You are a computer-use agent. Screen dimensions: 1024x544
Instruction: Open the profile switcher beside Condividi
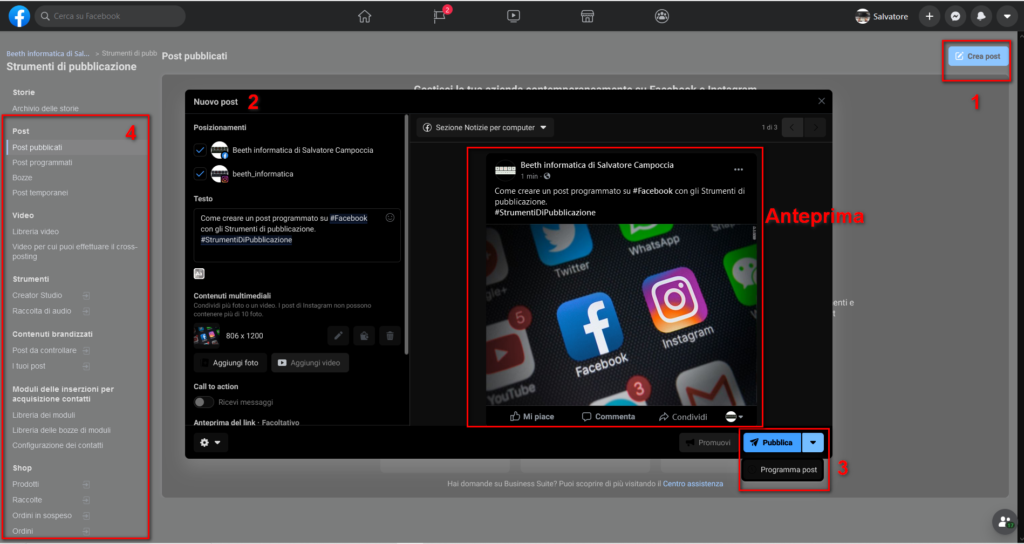[734, 417]
